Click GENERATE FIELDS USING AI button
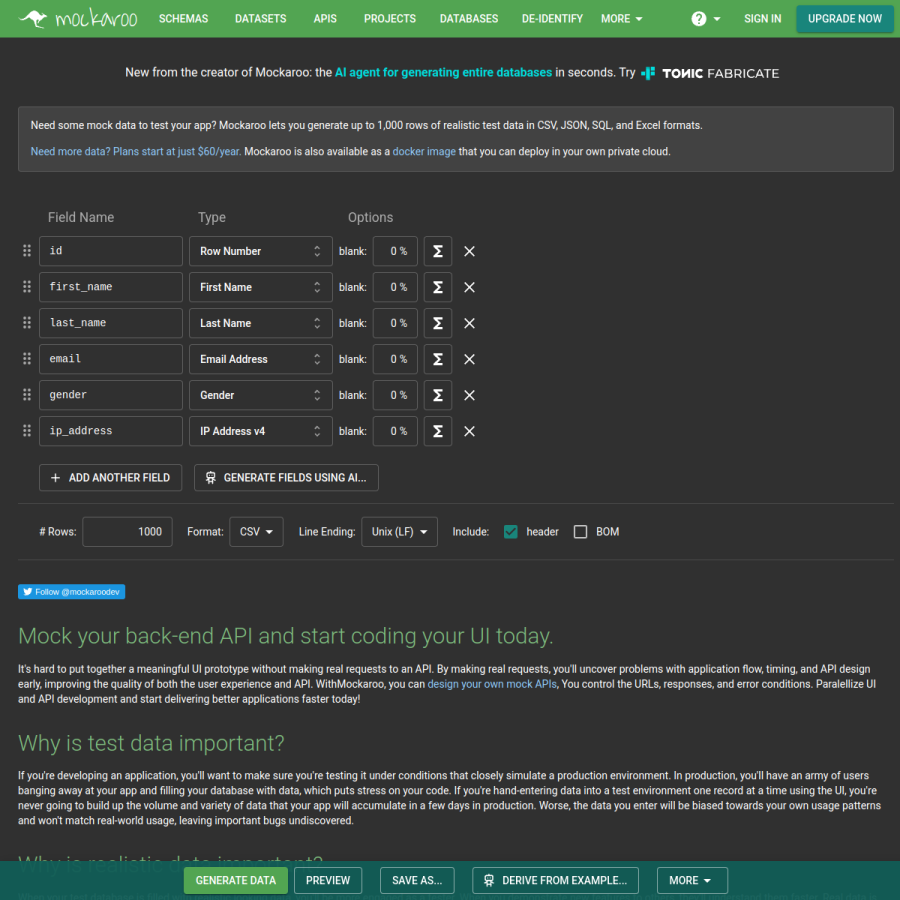Screen dimensions: 900x900 click(286, 478)
